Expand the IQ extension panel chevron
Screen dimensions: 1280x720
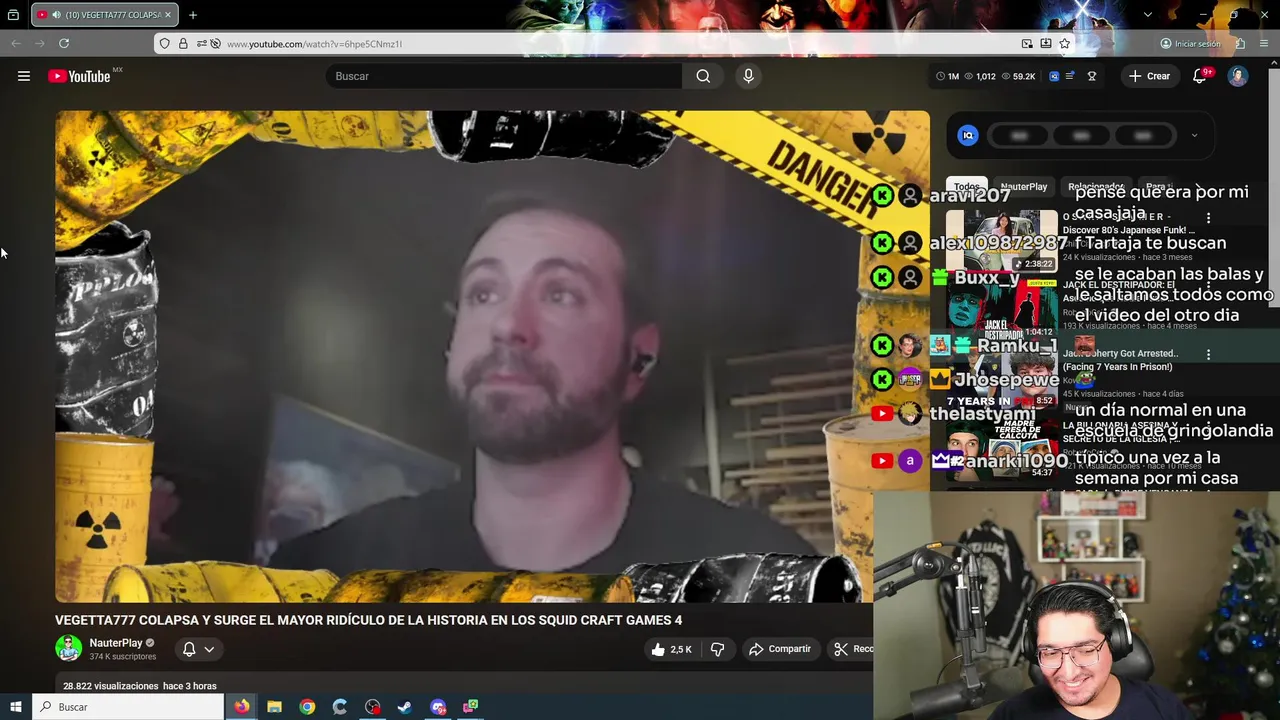pyautogui.click(x=1194, y=135)
